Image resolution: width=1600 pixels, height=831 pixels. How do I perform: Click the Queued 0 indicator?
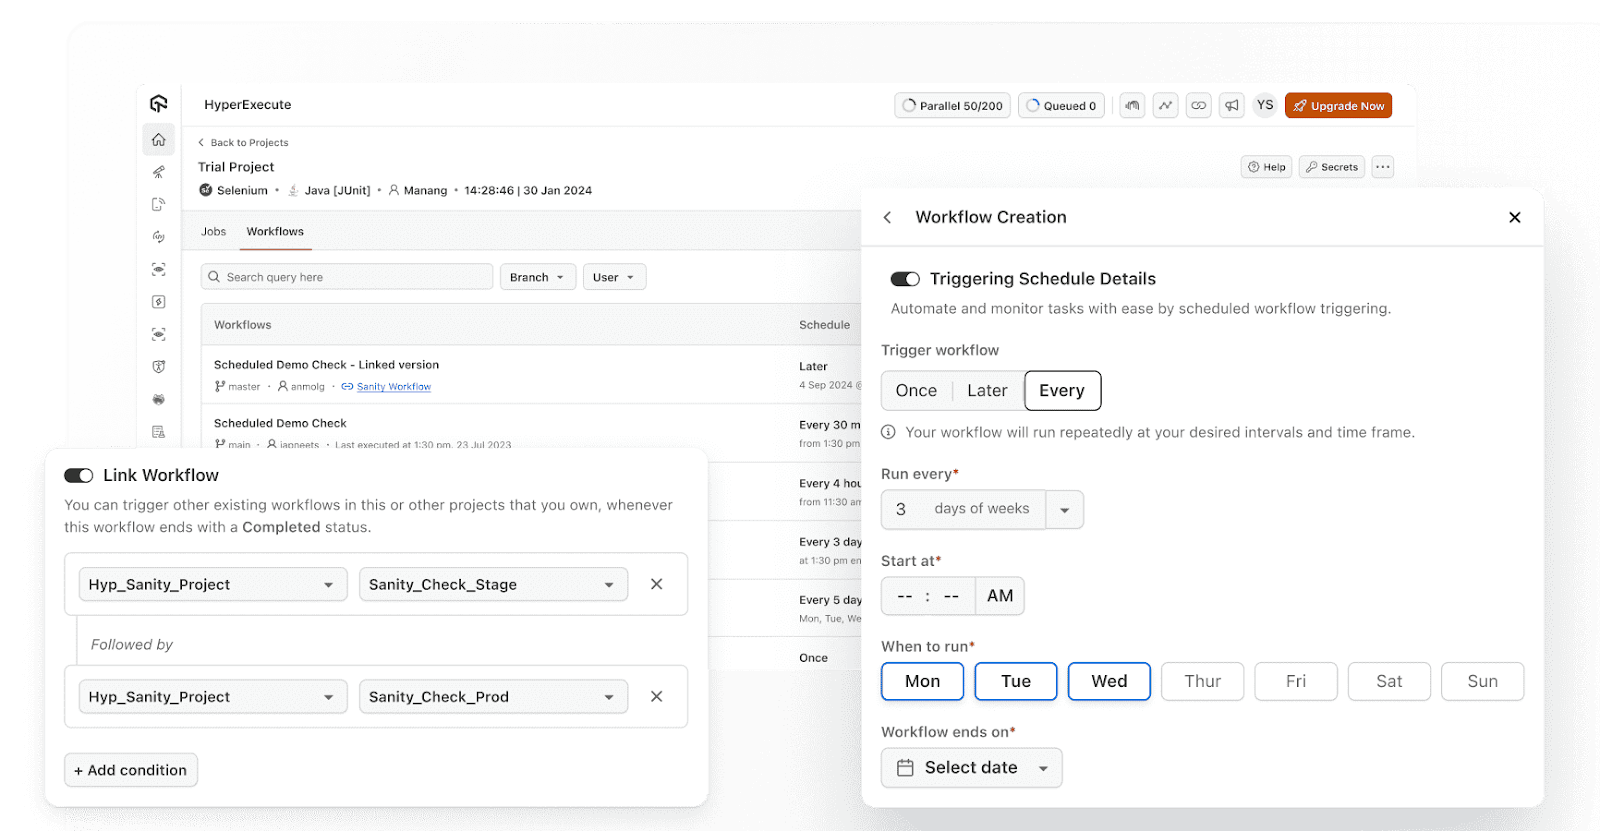click(1061, 105)
